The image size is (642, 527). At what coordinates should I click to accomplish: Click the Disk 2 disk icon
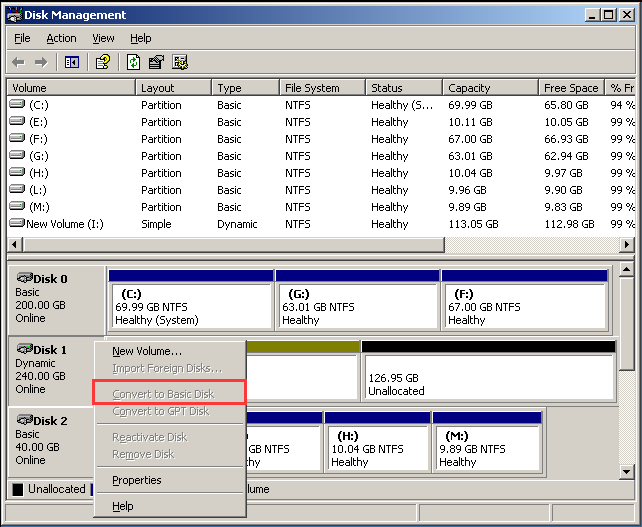click(24, 420)
